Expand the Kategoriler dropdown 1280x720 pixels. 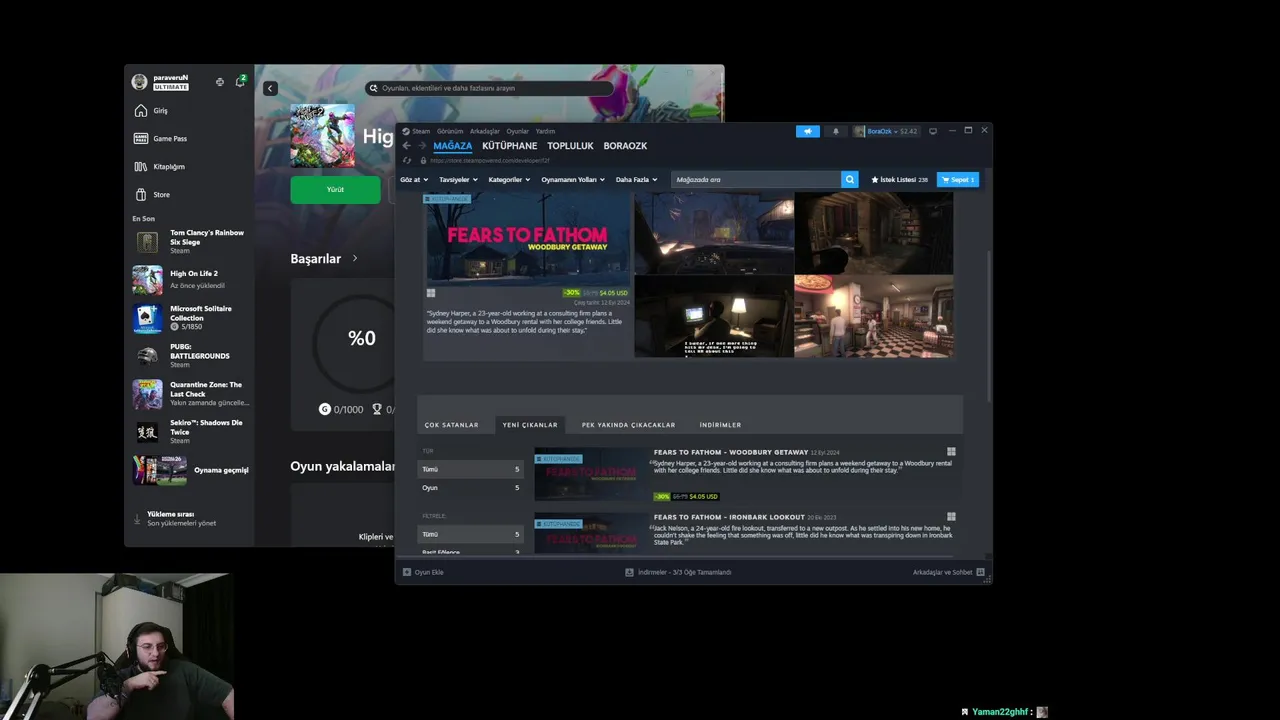coord(509,180)
